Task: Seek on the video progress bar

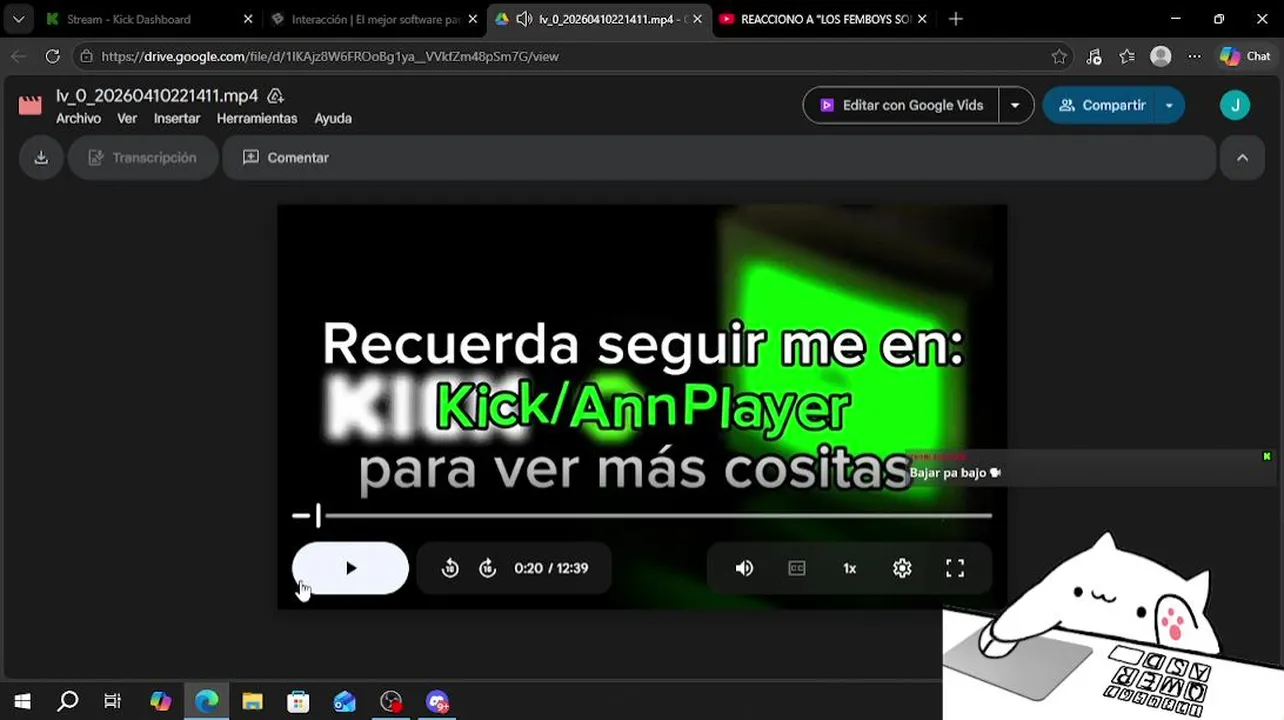Action: tap(642, 516)
